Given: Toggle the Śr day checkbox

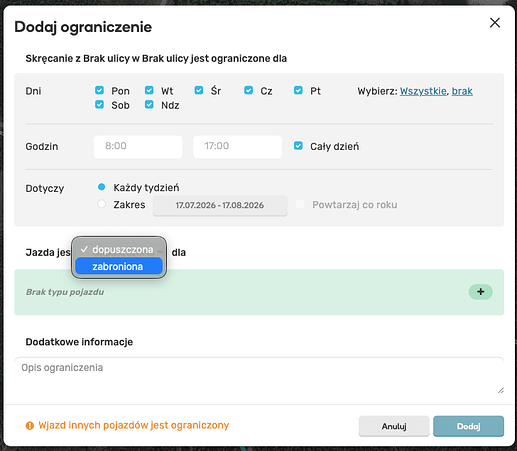Looking at the screenshot, I should (199, 90).
